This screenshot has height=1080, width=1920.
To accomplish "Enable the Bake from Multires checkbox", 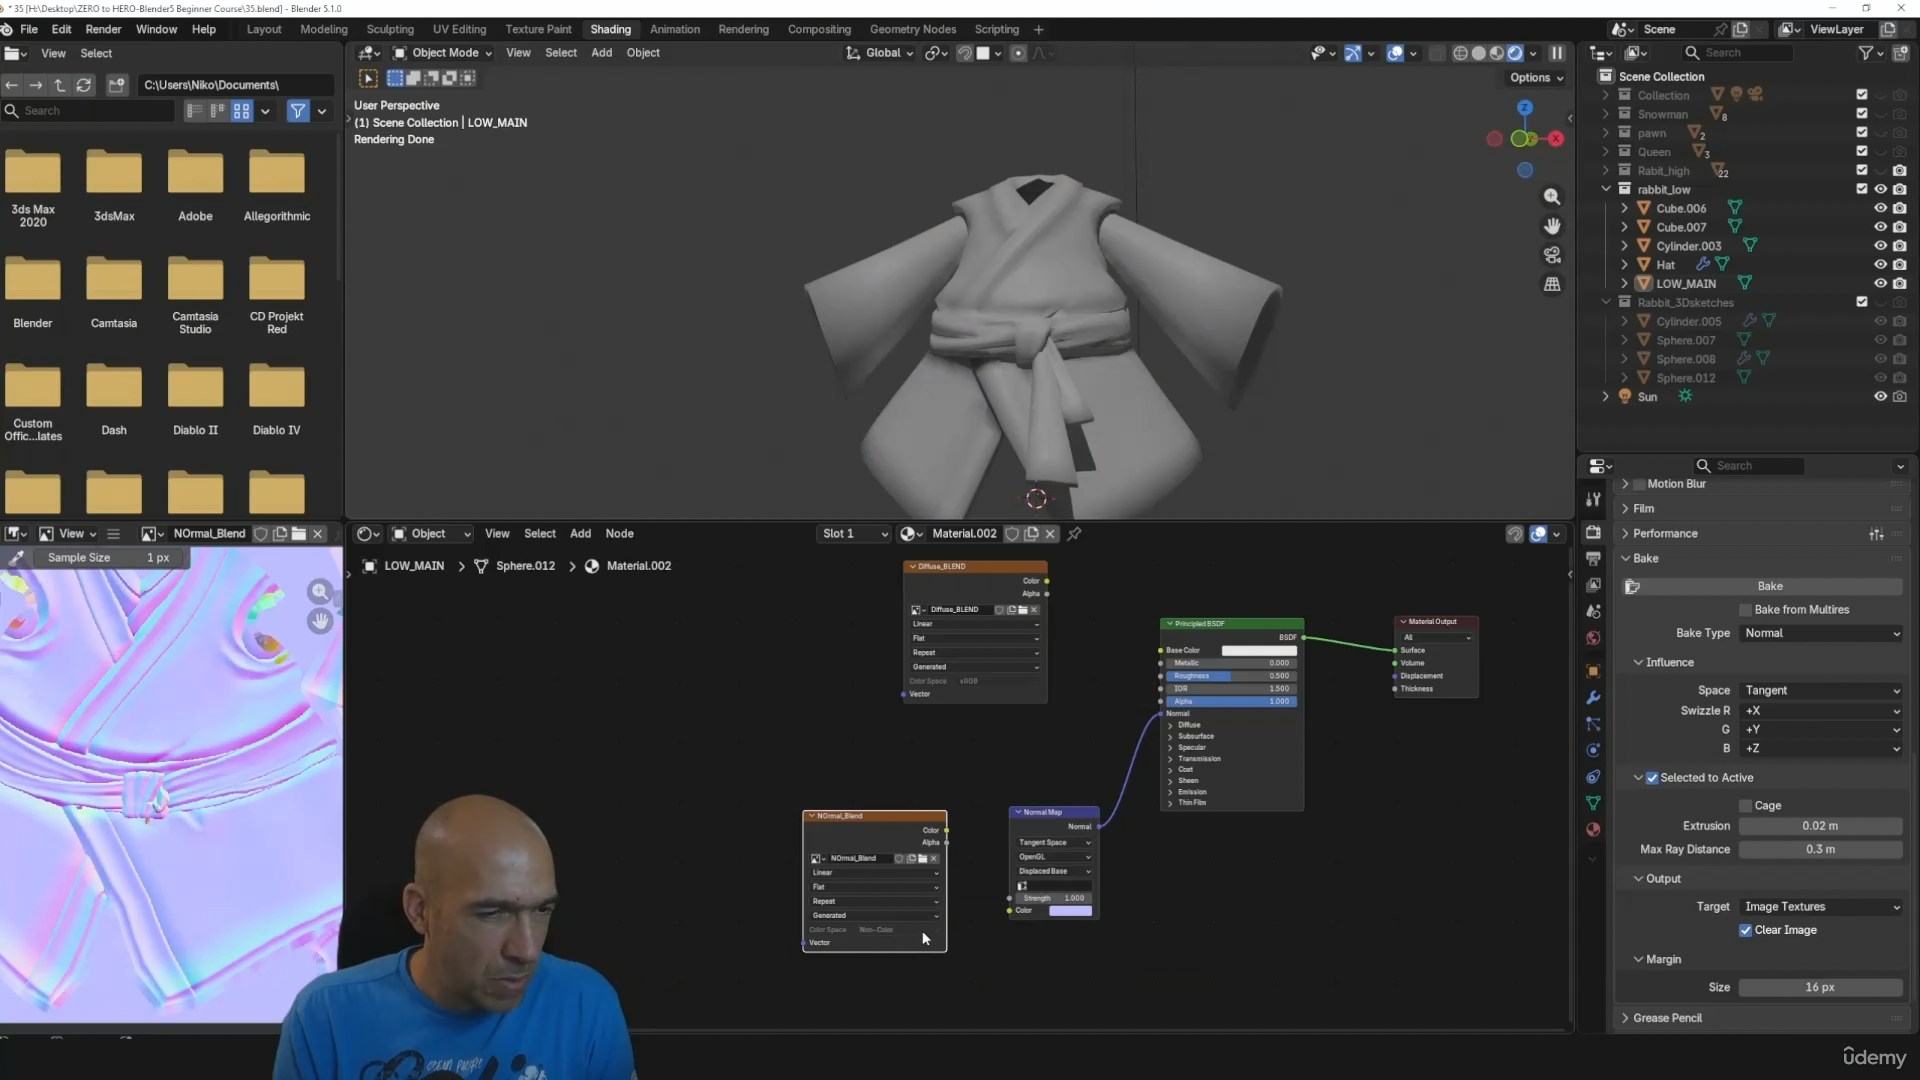I will pyautogui.click(x=1746, y=610).
